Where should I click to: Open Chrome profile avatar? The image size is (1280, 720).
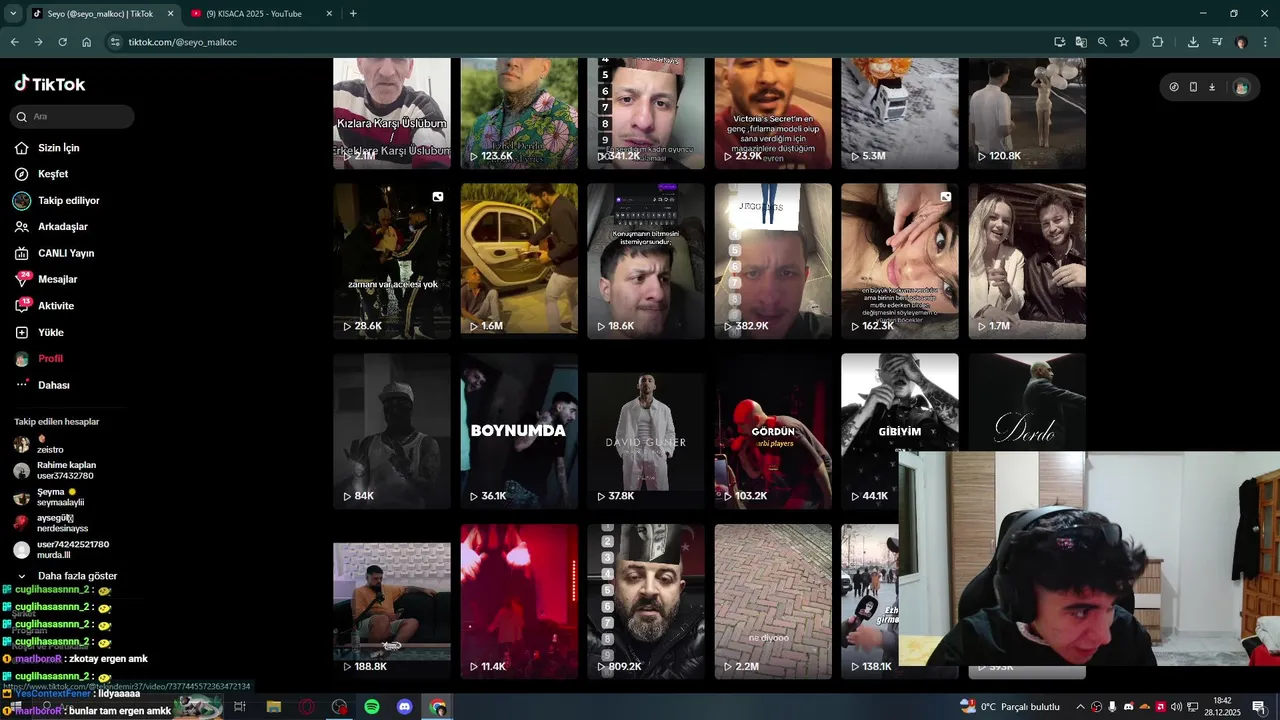pyautogui.click(x=1241, y=42)
